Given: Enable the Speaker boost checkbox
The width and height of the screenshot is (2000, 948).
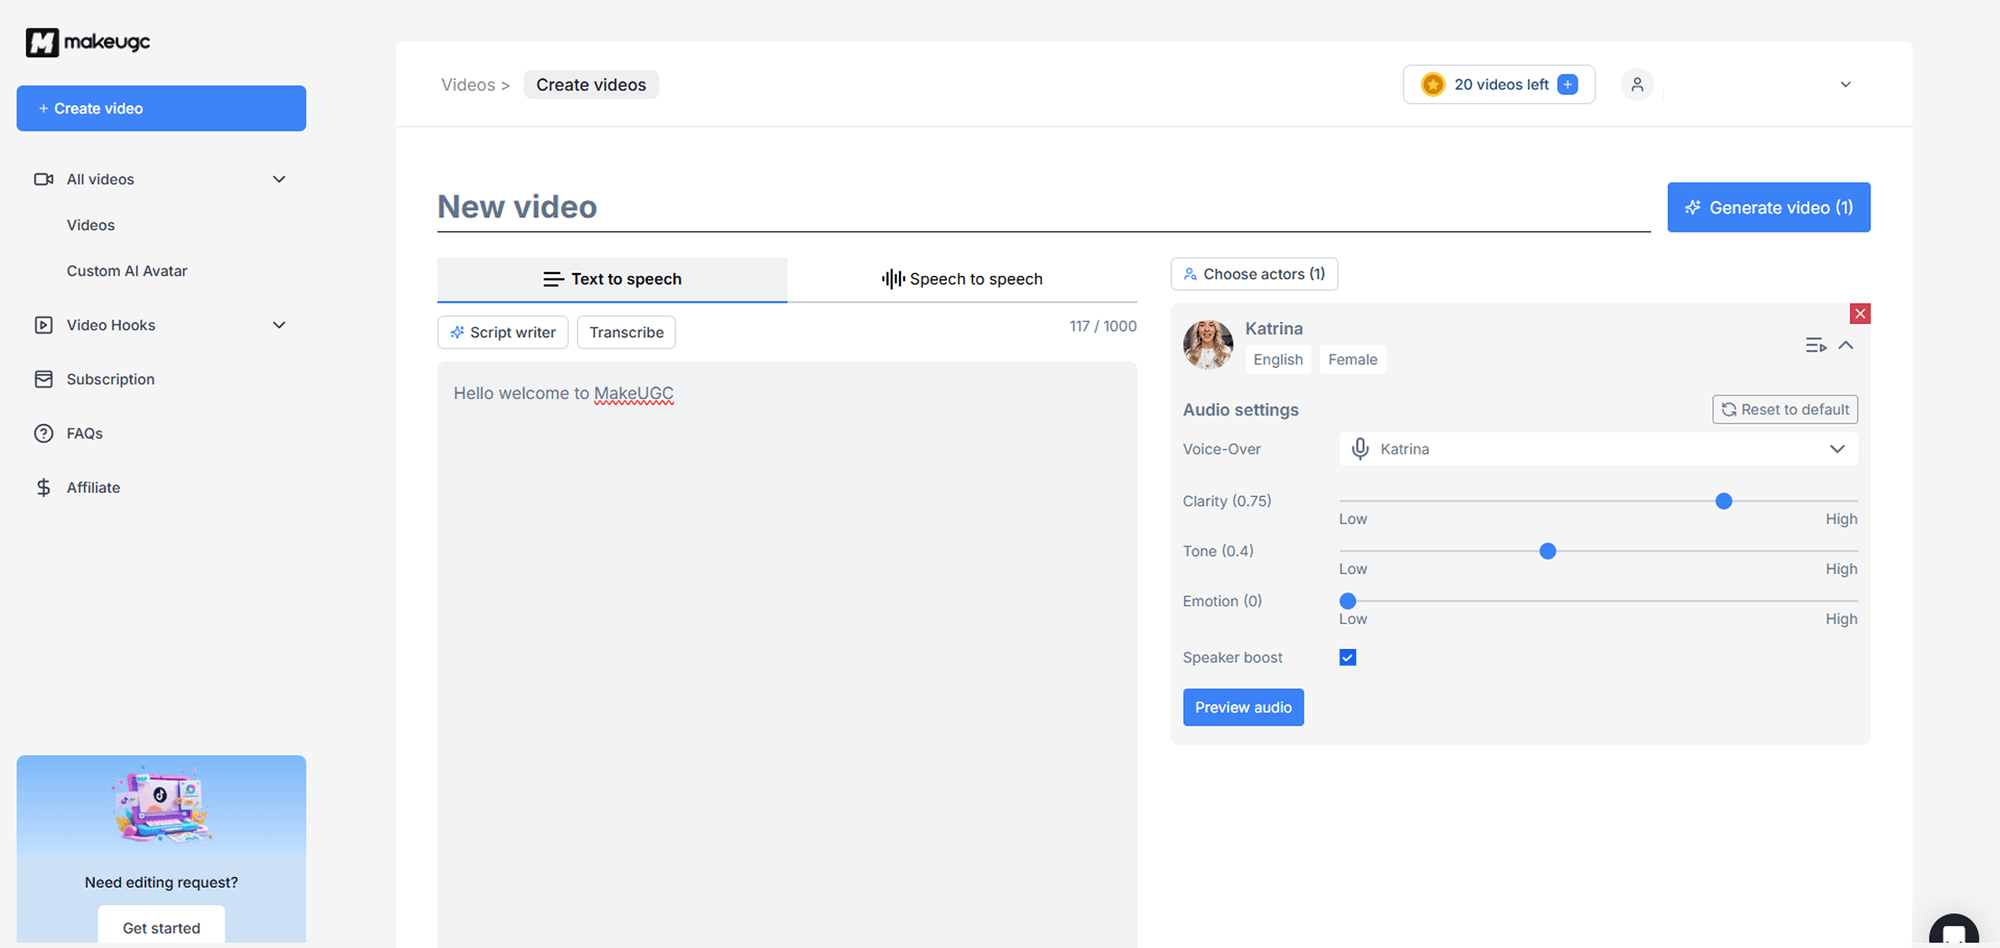Looking at the screenshot, I should click(x=1347, y=657).
